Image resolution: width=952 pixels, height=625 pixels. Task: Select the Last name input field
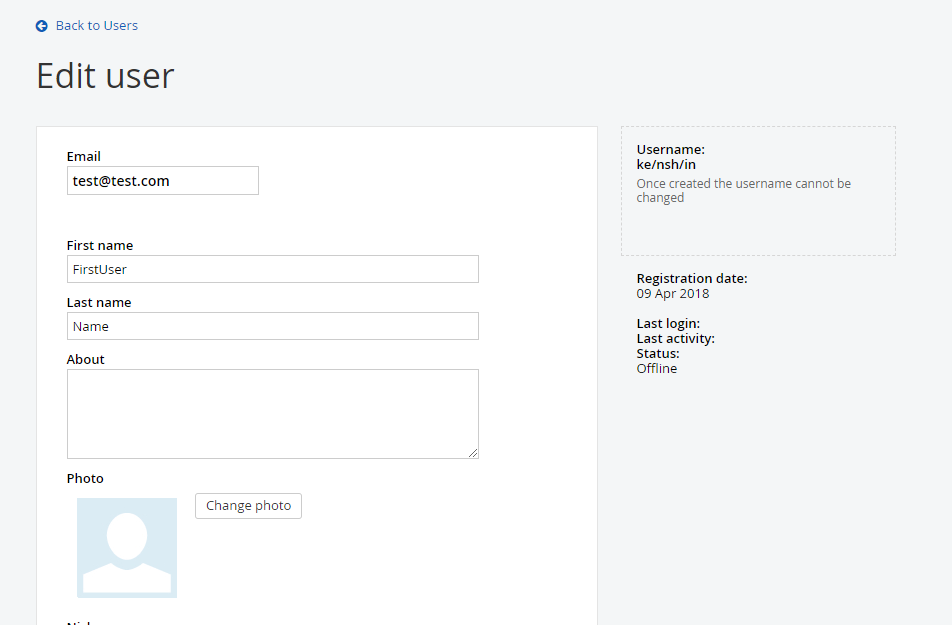click(273, 326)
